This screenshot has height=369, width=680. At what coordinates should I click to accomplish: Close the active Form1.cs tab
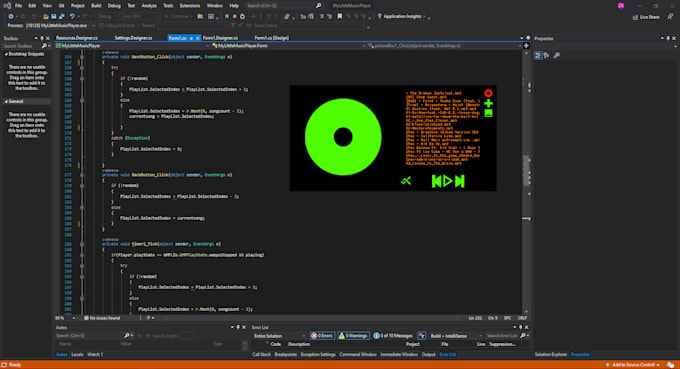point(198,38)
